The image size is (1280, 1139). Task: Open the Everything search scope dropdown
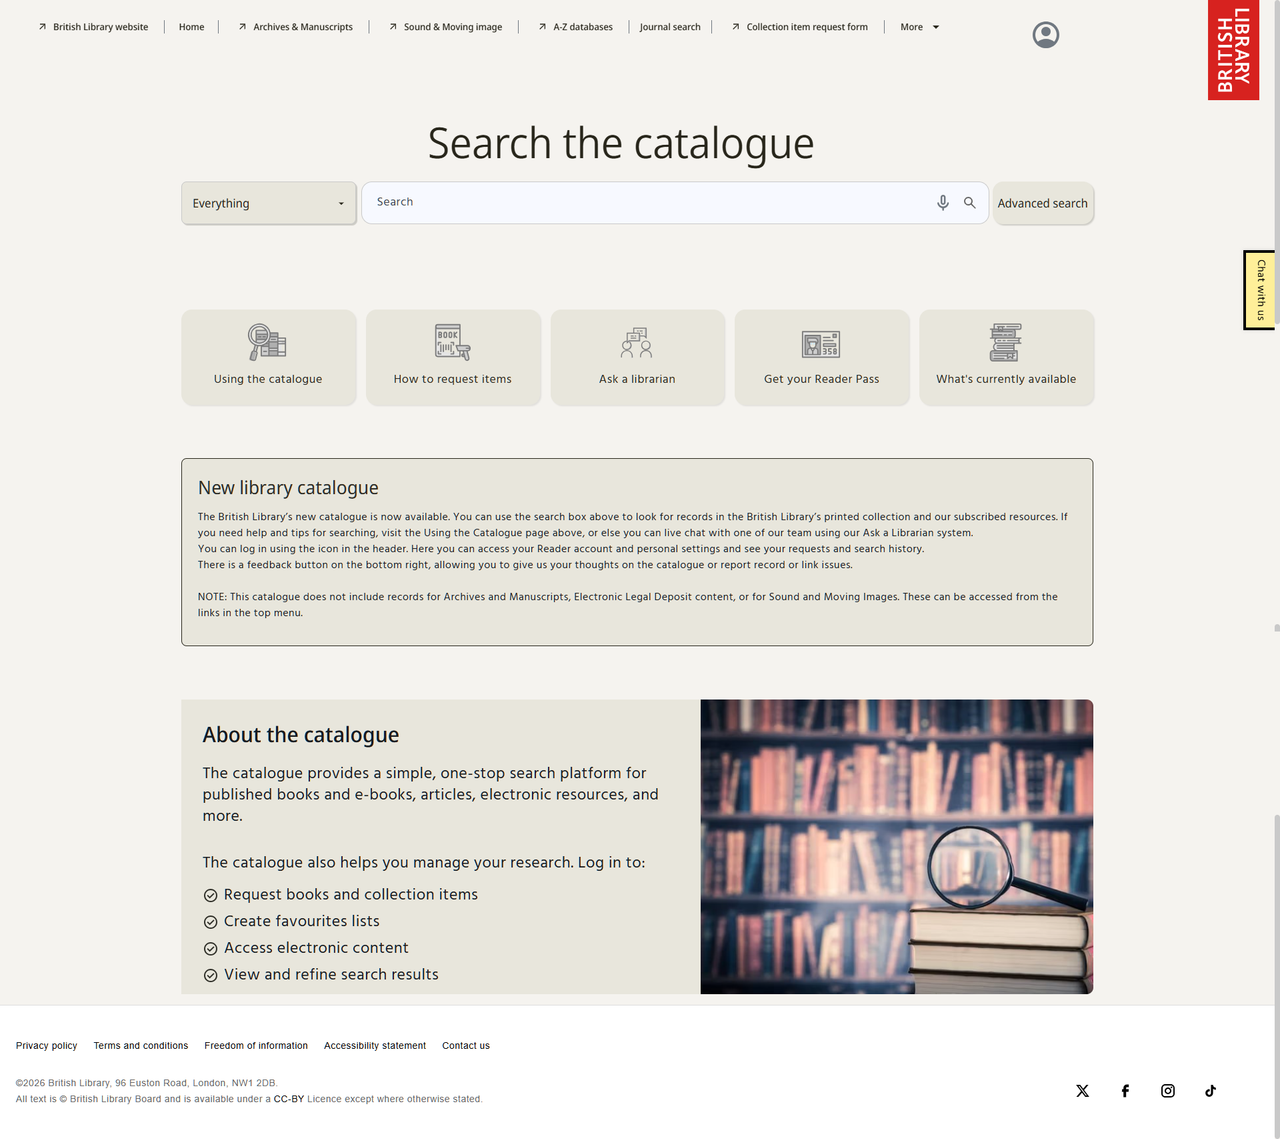269,203
